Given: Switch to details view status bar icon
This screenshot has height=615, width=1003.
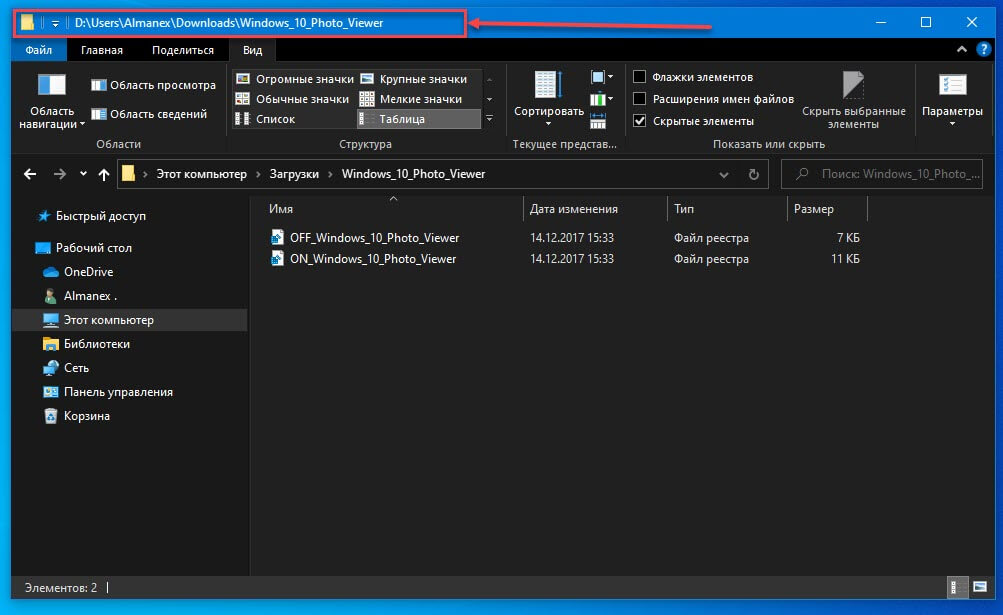Looking at the screenshot, I should [956, 587].
